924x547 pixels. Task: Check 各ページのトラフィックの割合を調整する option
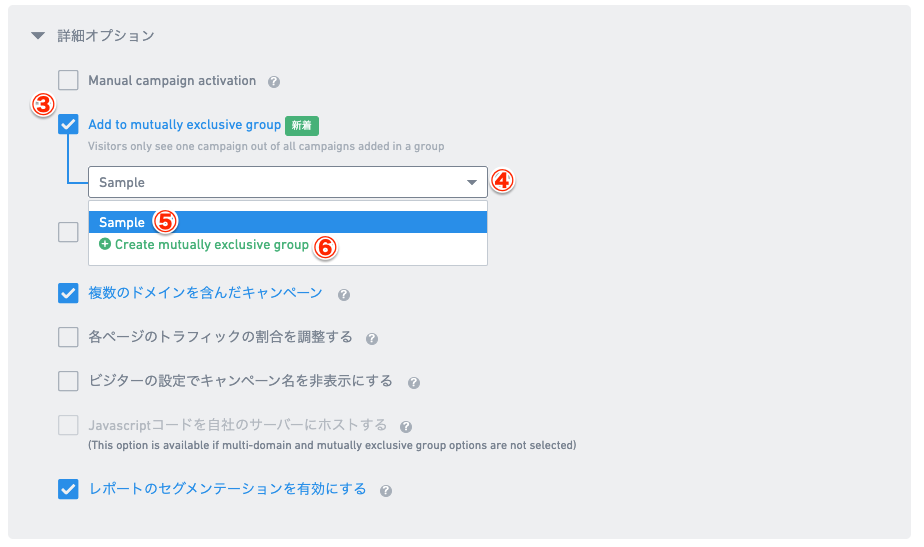(x=68, y=337)
